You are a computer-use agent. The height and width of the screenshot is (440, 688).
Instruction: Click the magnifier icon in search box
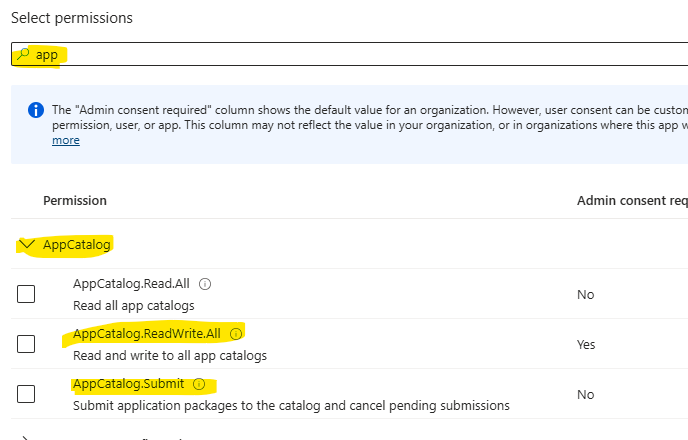(22, 55)
